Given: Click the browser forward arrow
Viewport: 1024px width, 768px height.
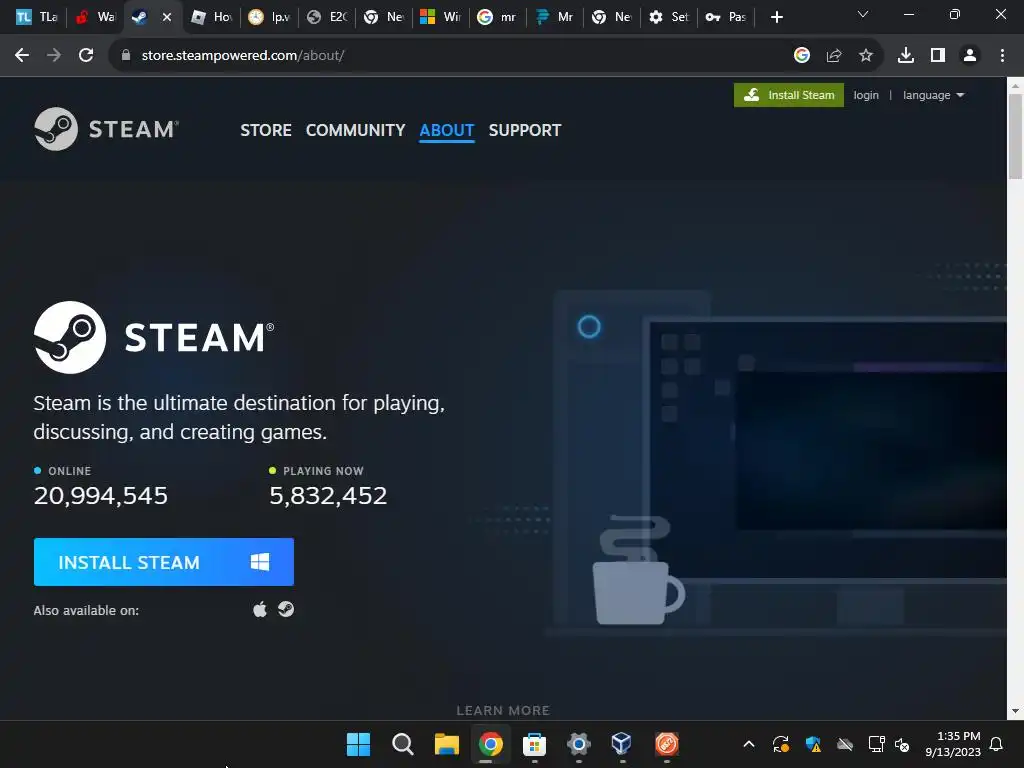Looking at the screenshot, I should pyautogui.click(x=54, y=56).
